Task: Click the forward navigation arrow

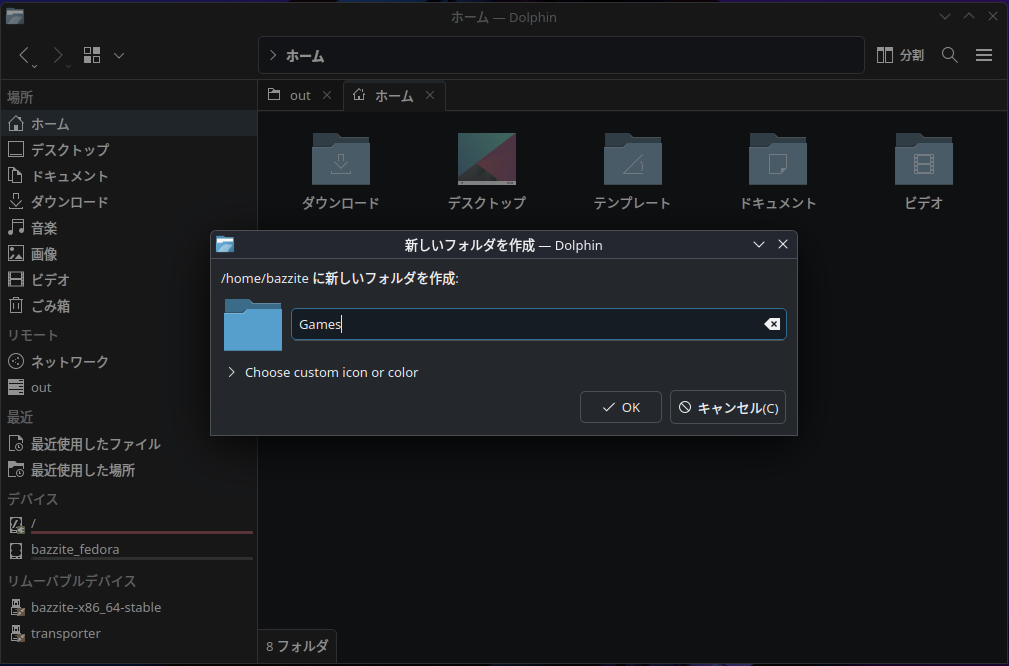Action: [58, 55]
